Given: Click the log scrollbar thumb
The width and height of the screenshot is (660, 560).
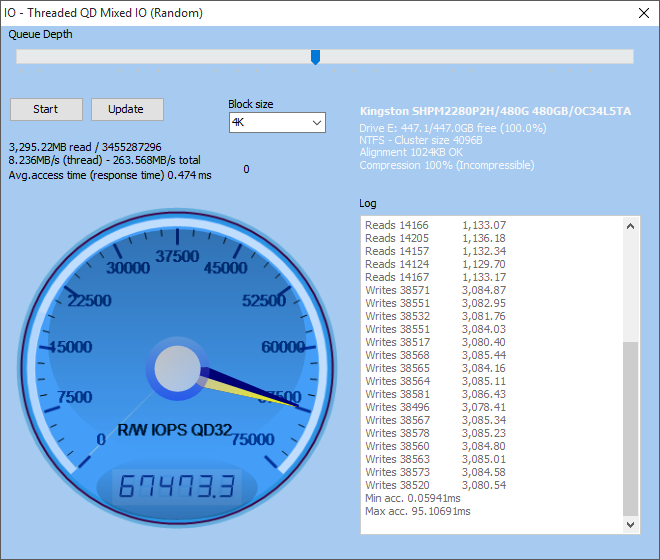Looking at the screenshot, I should coord(630,429).
